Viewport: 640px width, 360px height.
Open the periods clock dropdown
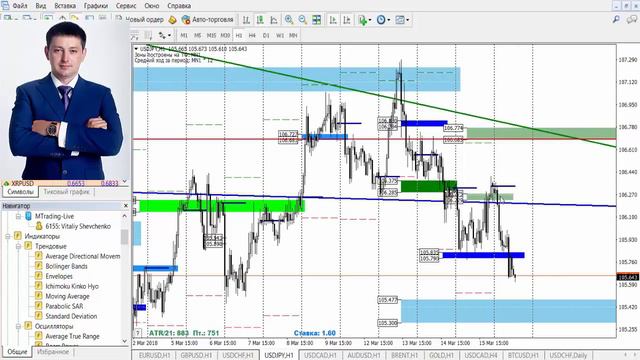pos(383,20)
